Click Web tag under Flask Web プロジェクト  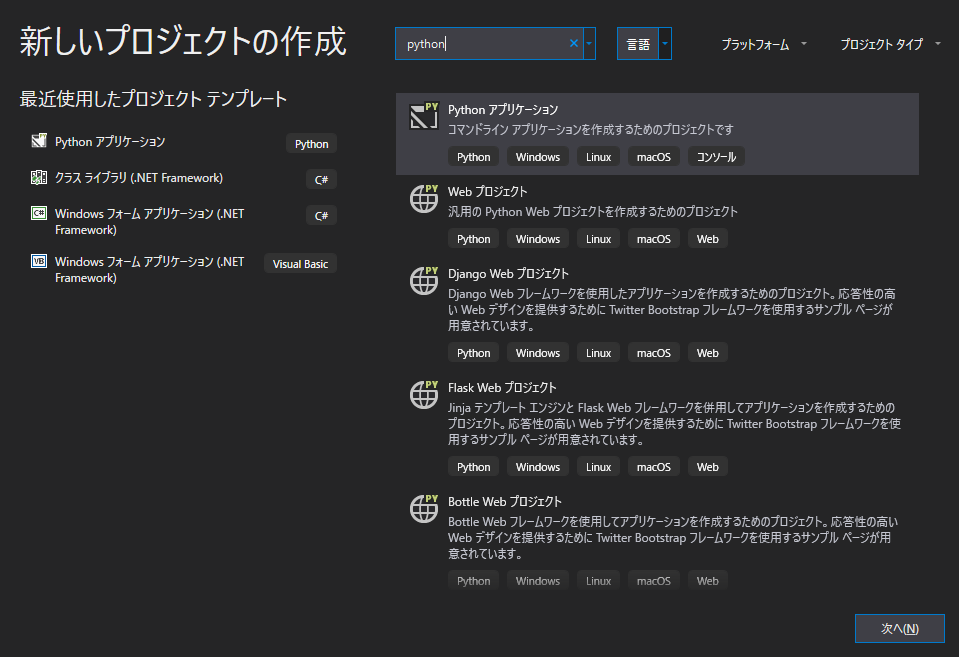coord(708,467)
